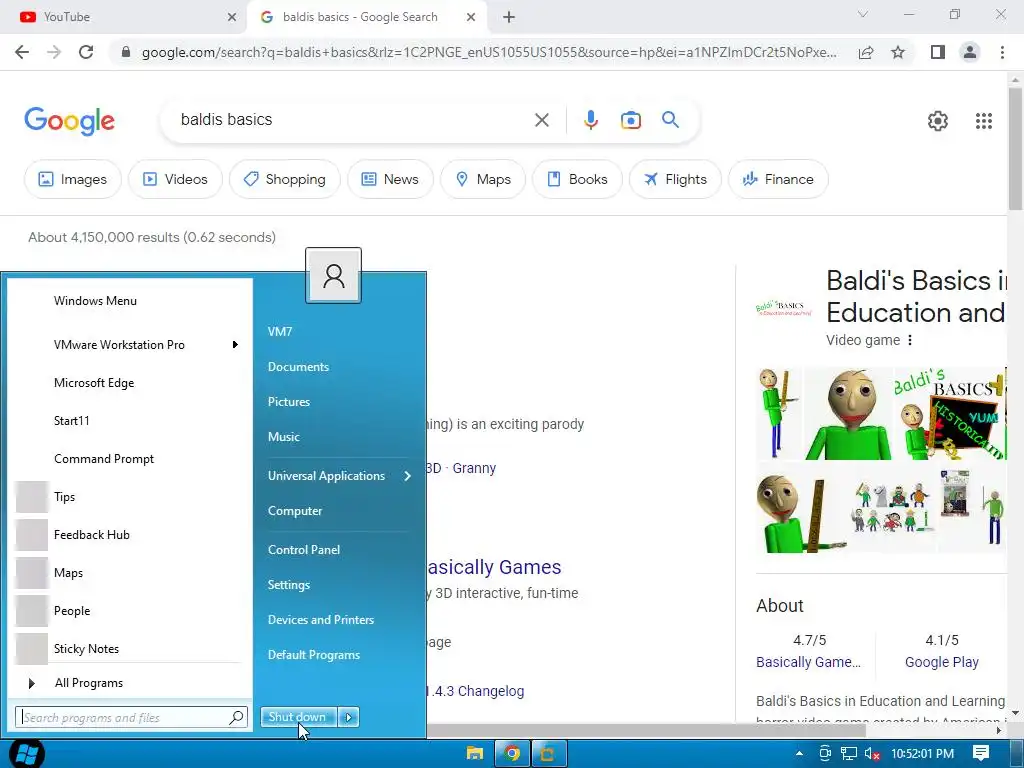
Task: Filter results by Images
Action: point(72,179)
